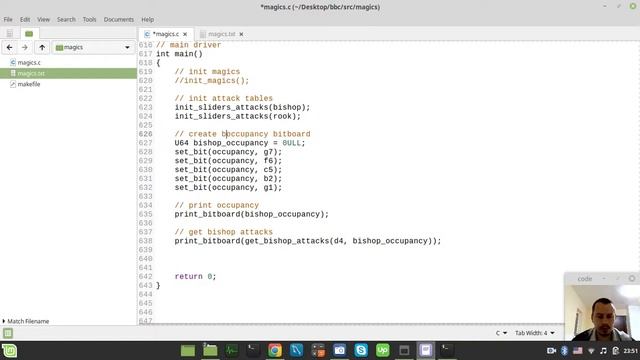Click the '// print occupancy' comment
This screenshot has width=640, height=360.
click(217, 205)
